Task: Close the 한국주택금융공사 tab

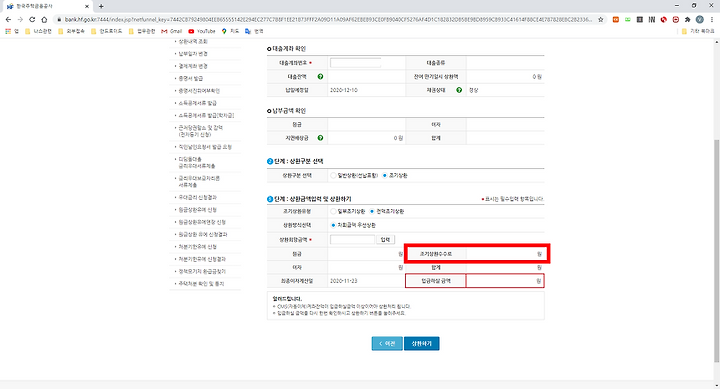Action: [x=87, y=6]
